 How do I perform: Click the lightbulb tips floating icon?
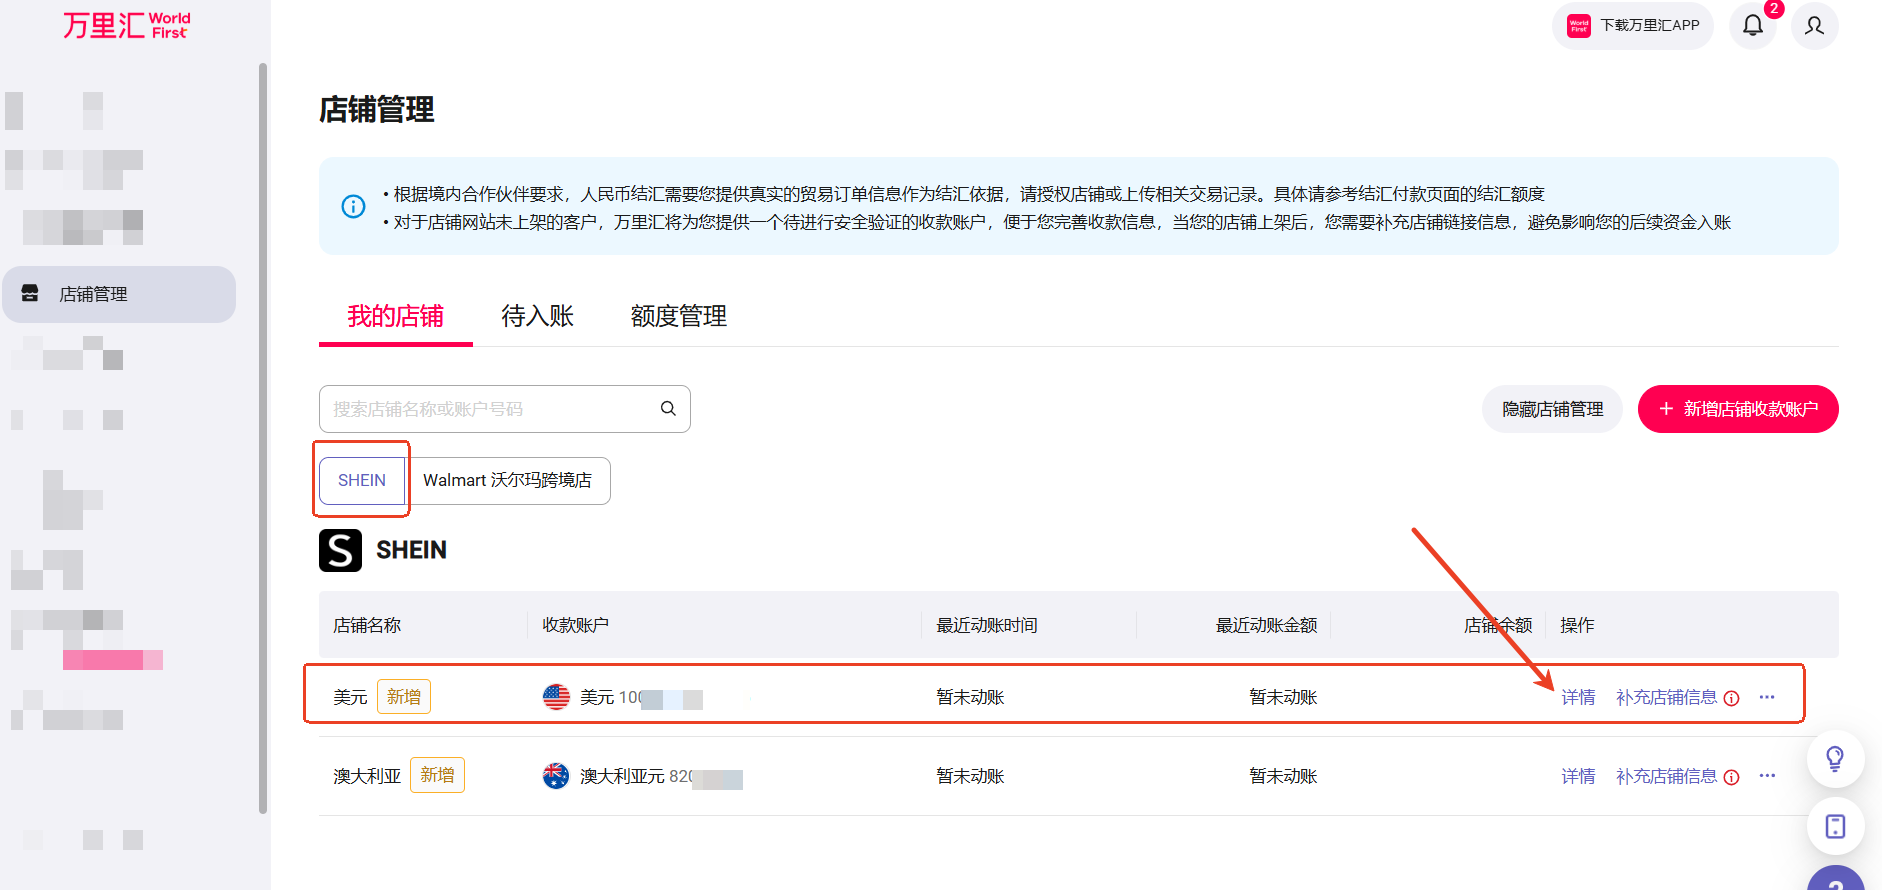pos(1835,759)
